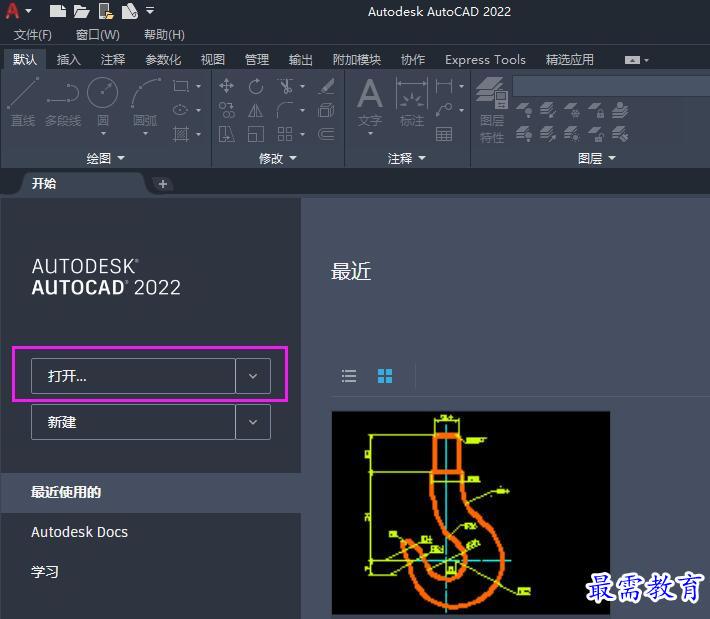Click the 新建 button
Screen dimensions: 710x619
pyautogui.click(x=133, y=422)
